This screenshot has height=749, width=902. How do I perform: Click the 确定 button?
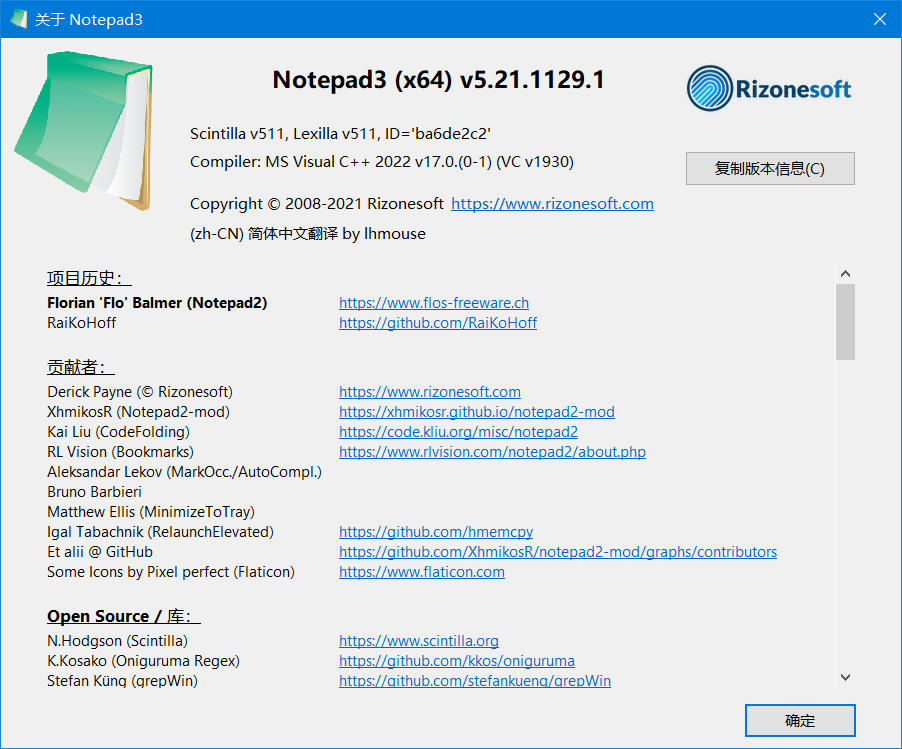[800, 720]
